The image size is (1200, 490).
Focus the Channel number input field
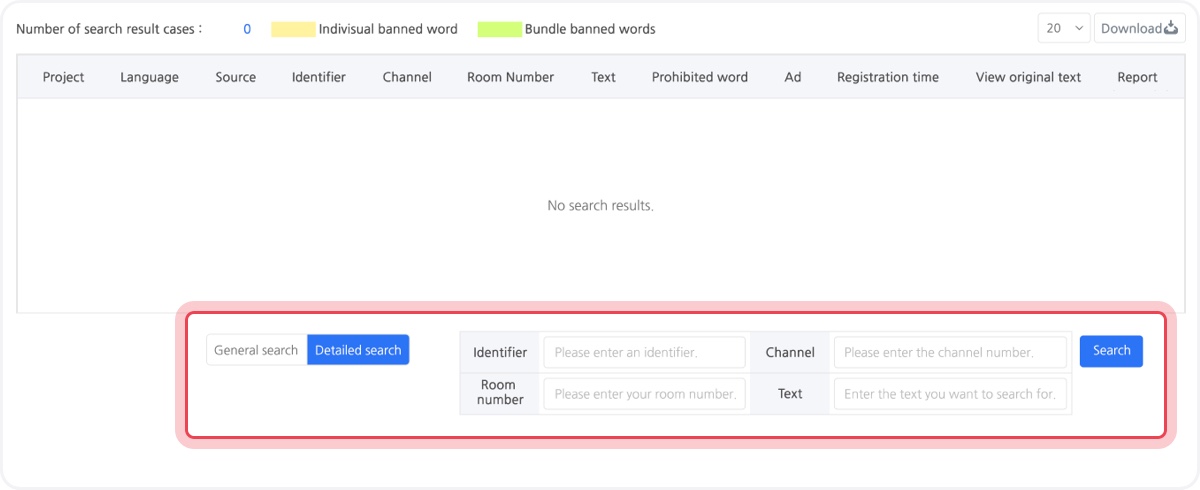pos(950,352)
